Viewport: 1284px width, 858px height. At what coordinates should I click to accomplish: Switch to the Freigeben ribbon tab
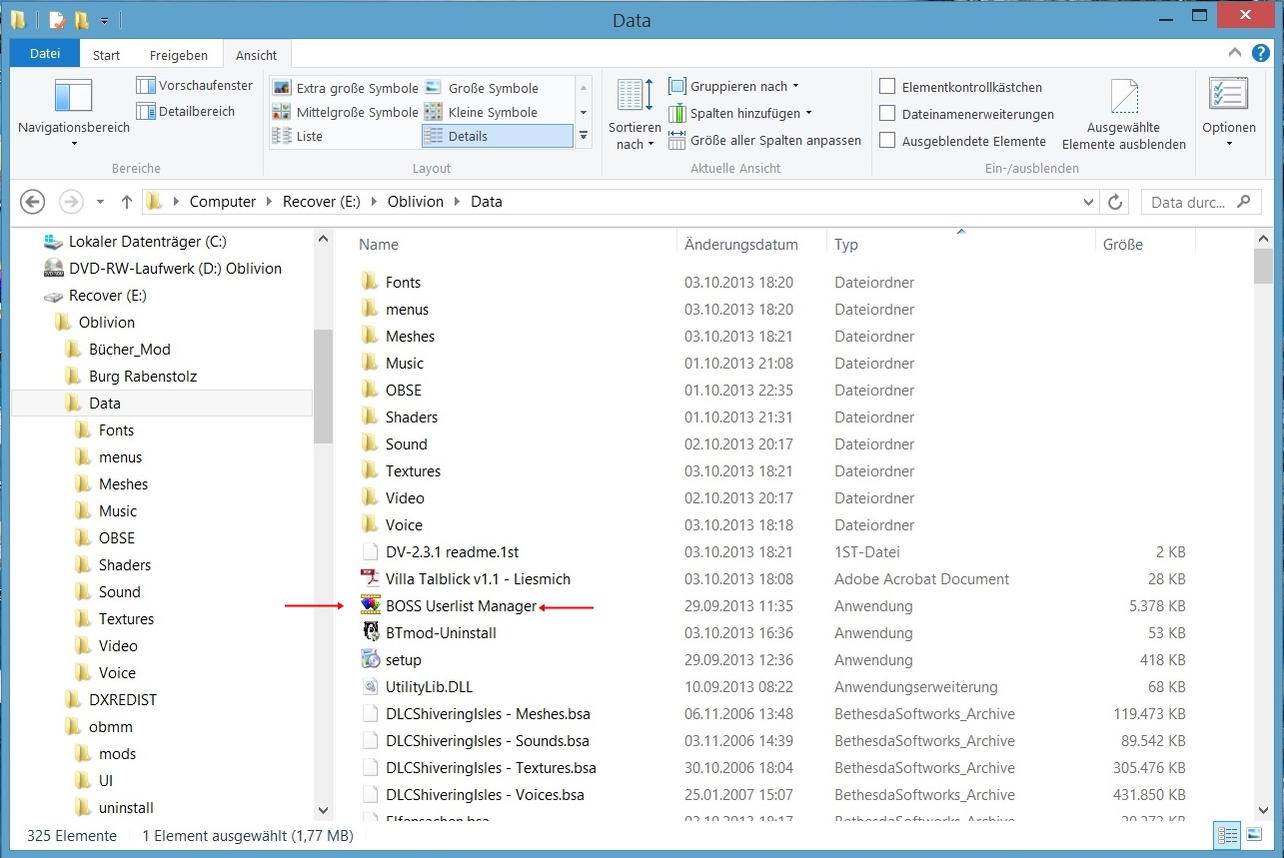(178, 55)
